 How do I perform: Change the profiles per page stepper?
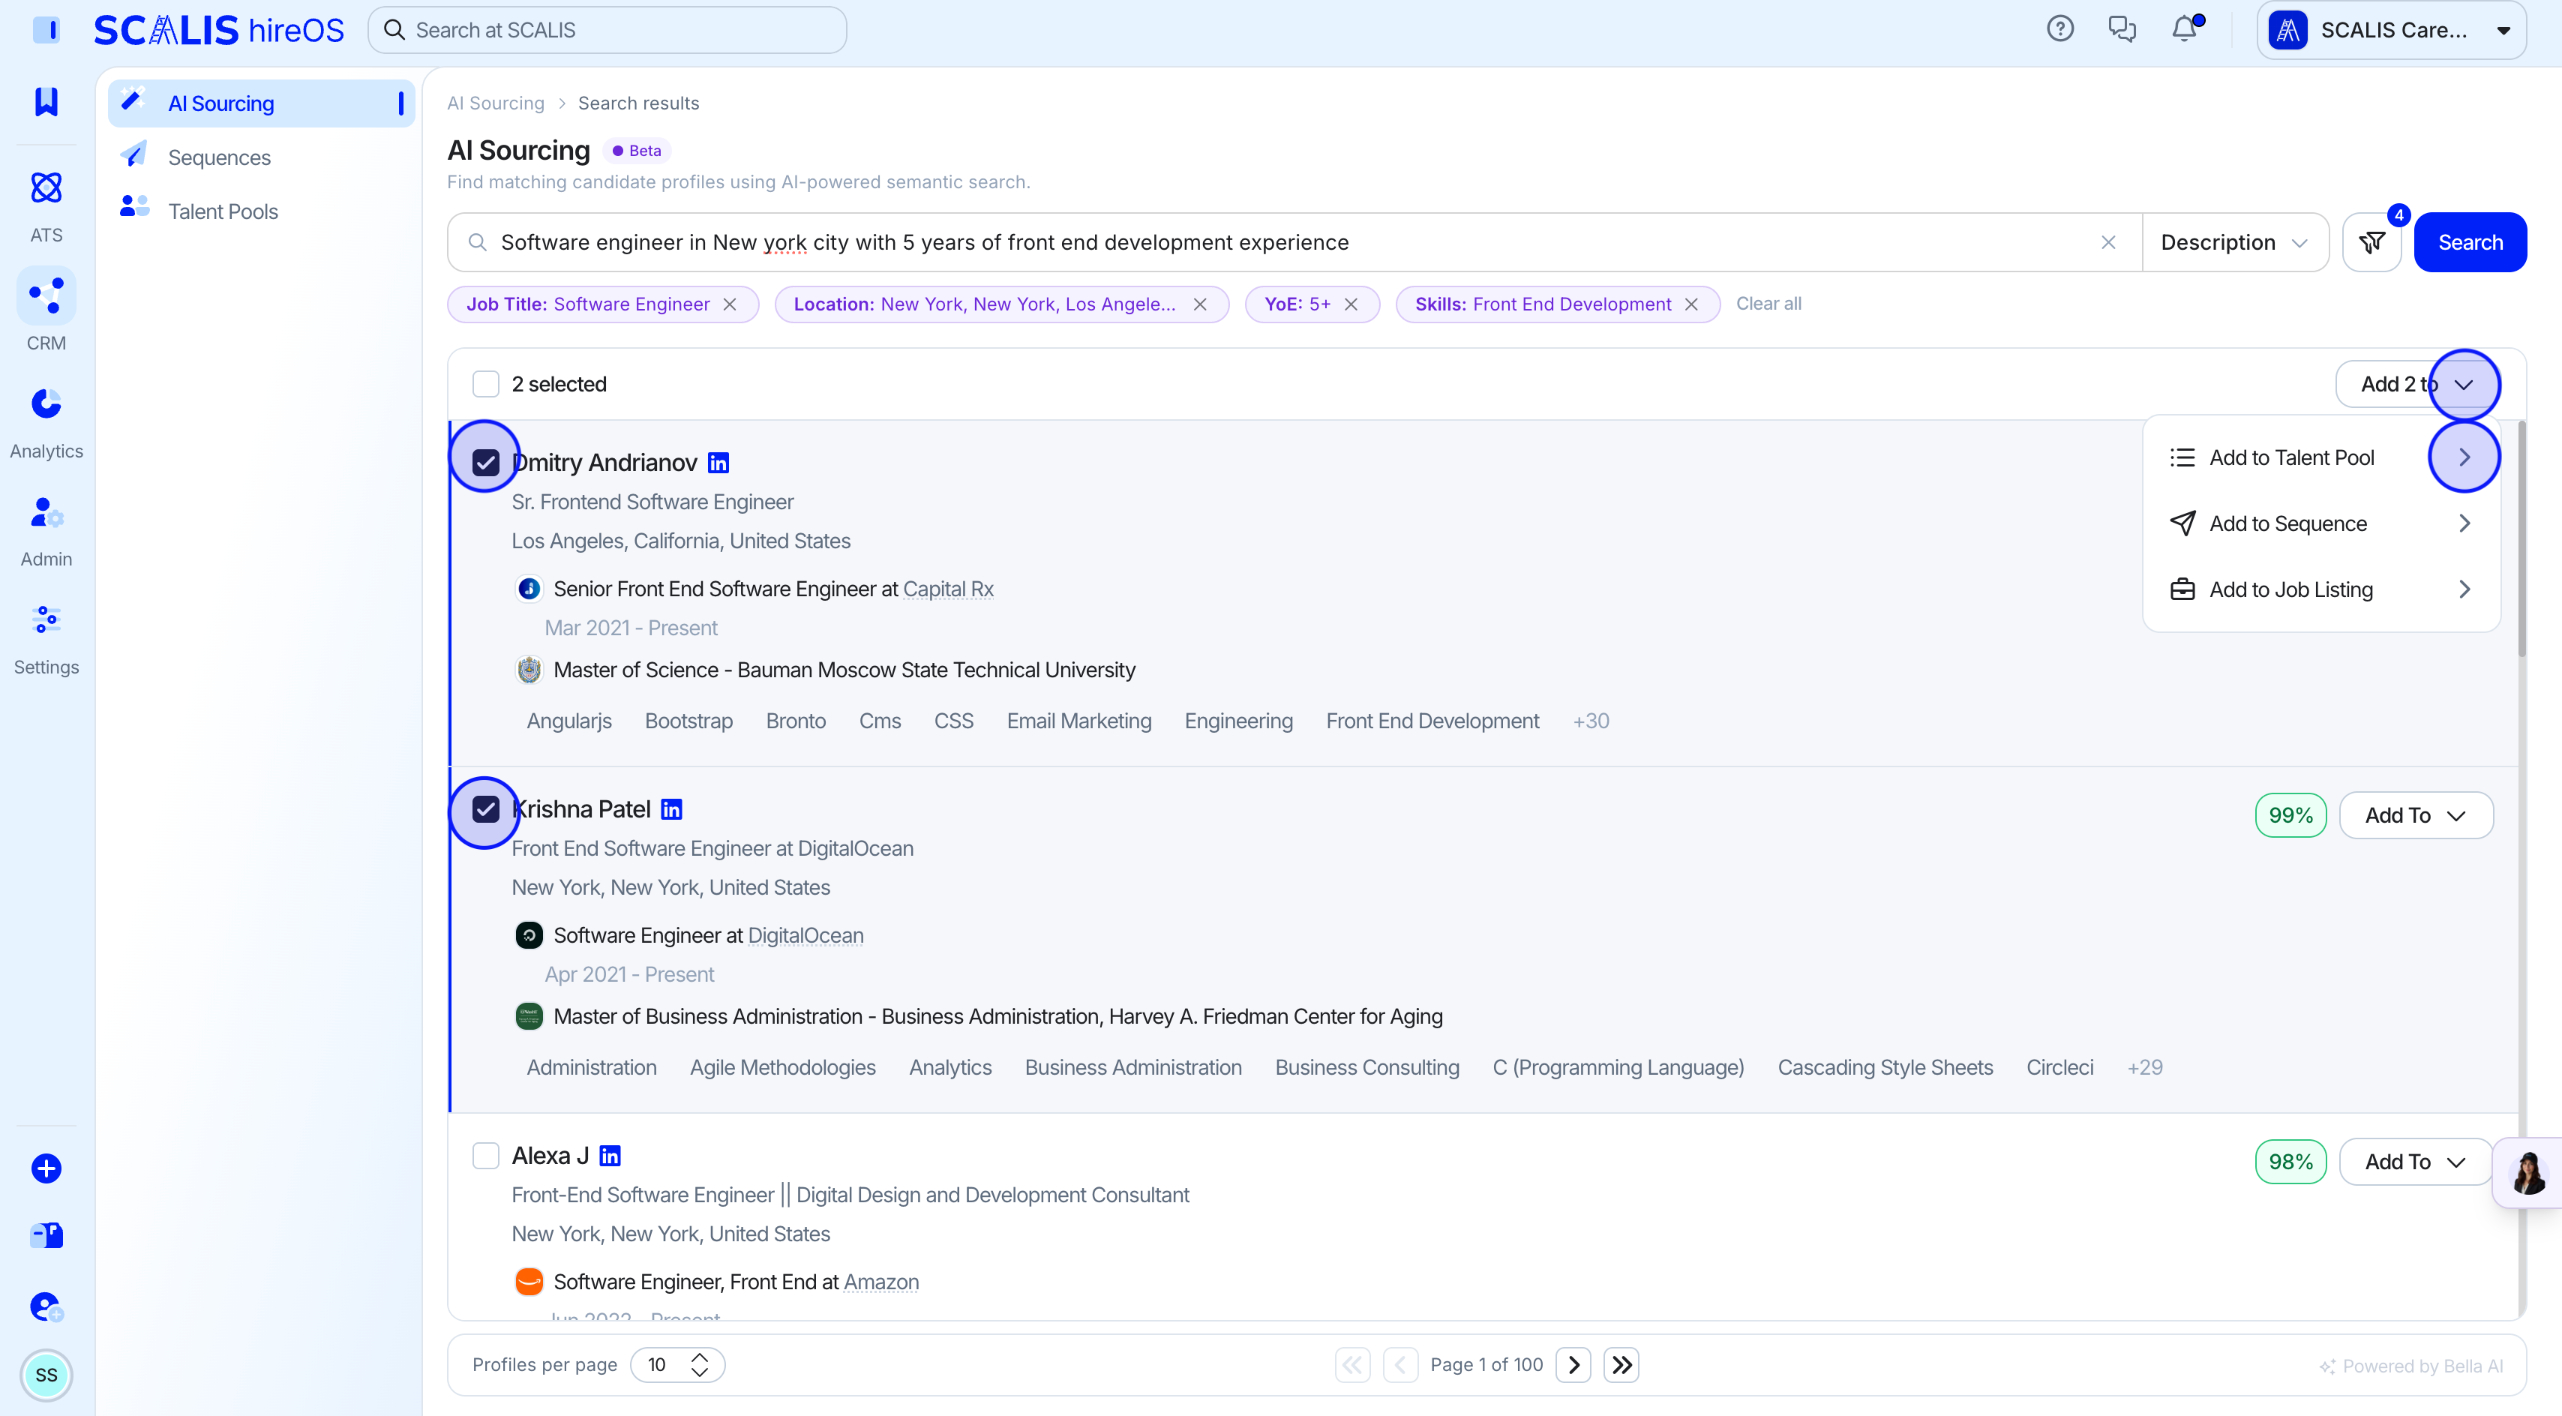tap(677, 1365)
